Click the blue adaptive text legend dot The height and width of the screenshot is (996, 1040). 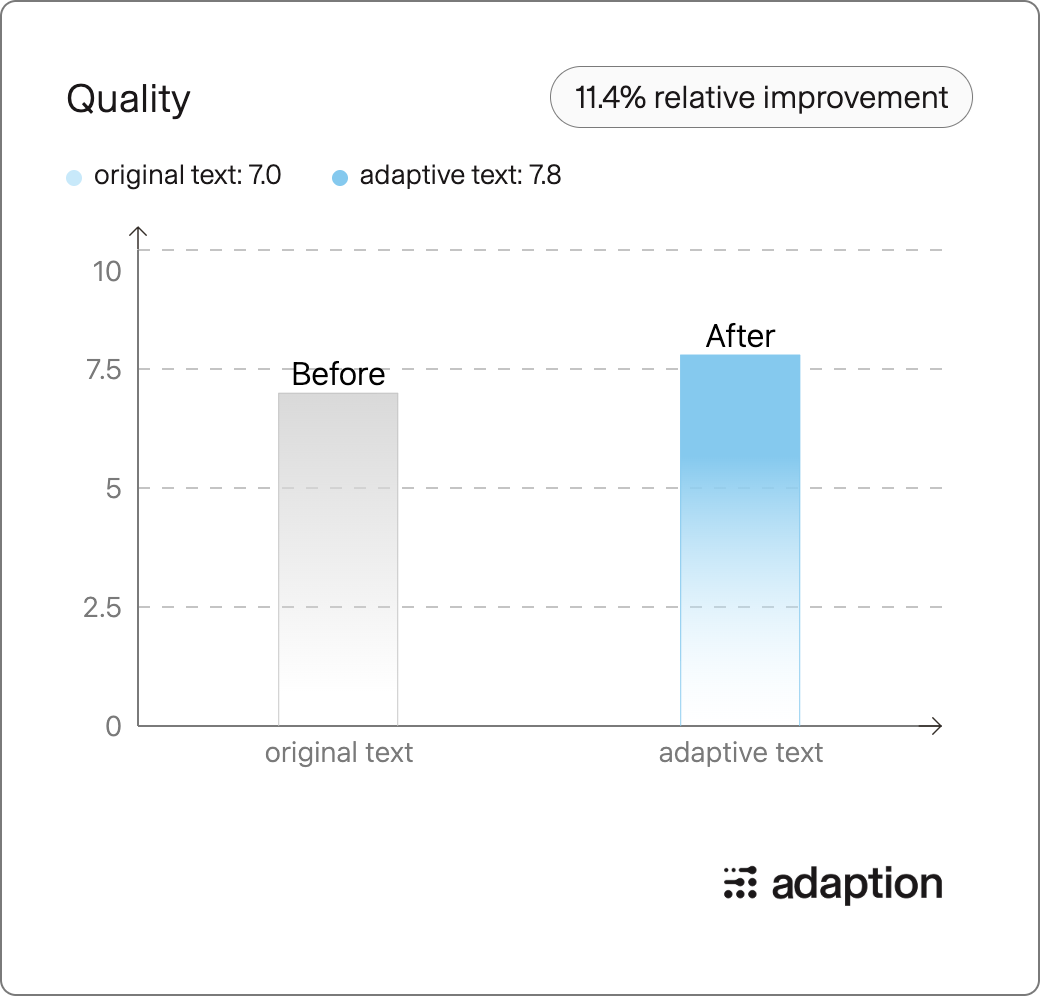click(x=340, y=177)
